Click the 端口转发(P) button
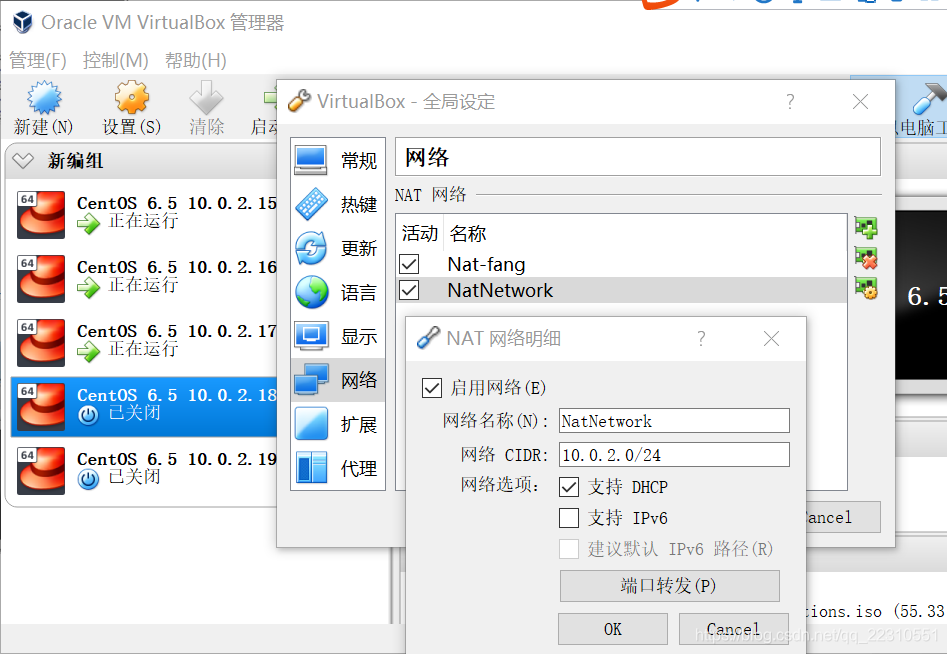 click(670, 586)
